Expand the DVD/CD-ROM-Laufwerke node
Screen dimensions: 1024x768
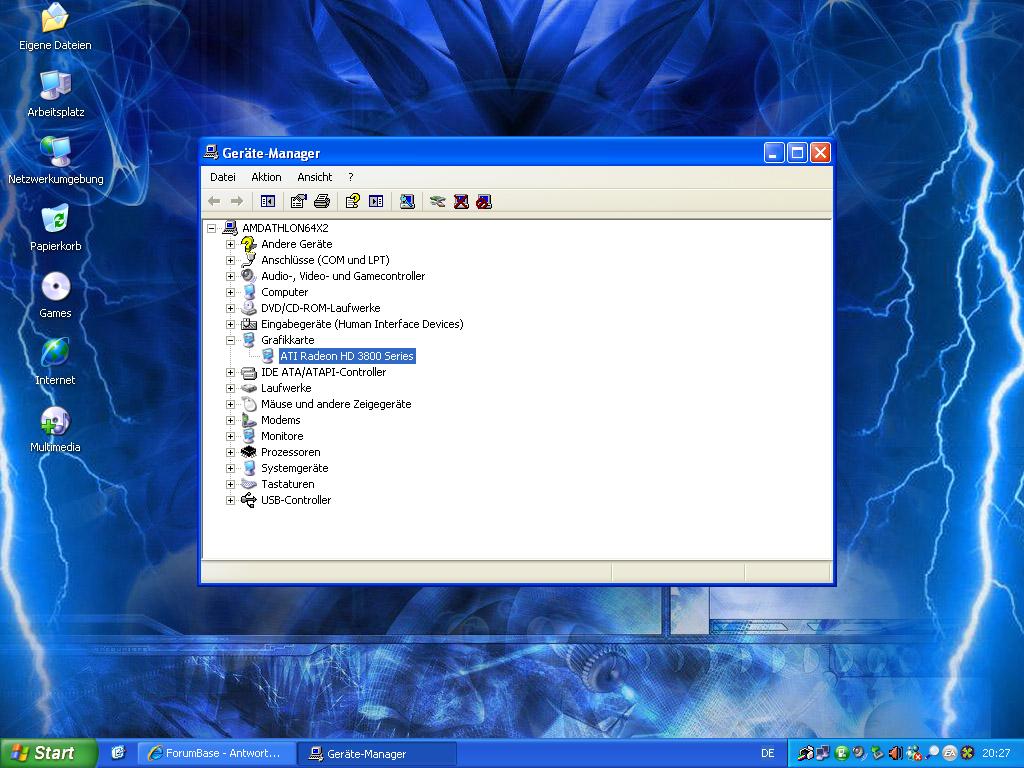pyautogui.click(x=230, y=308)
